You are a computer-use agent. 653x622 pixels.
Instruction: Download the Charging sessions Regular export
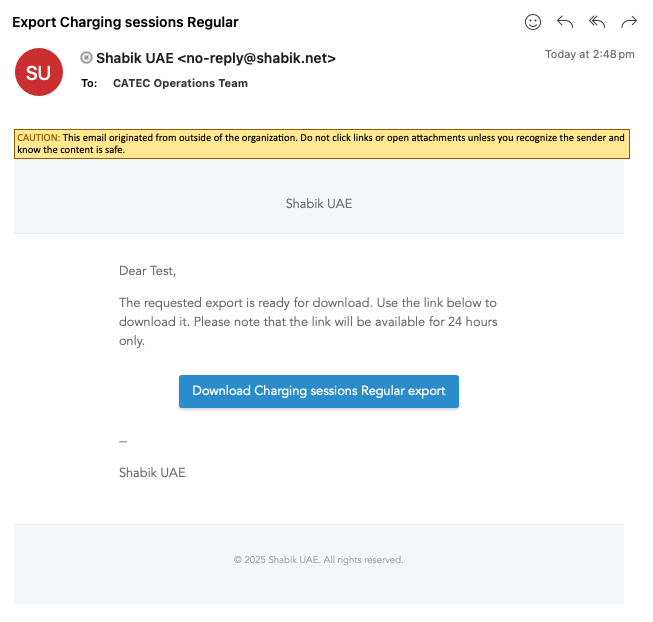tap(319, 391)
